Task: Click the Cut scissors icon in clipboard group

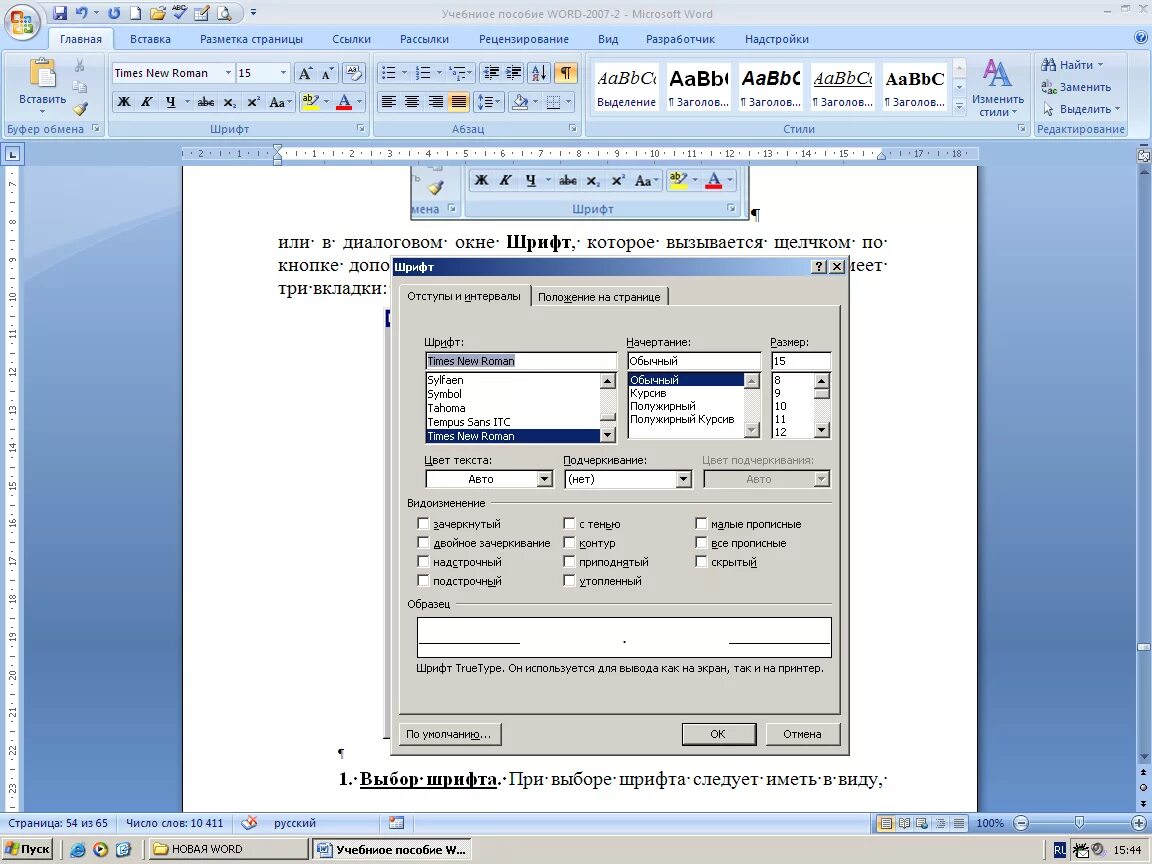Action: (79, 65)
